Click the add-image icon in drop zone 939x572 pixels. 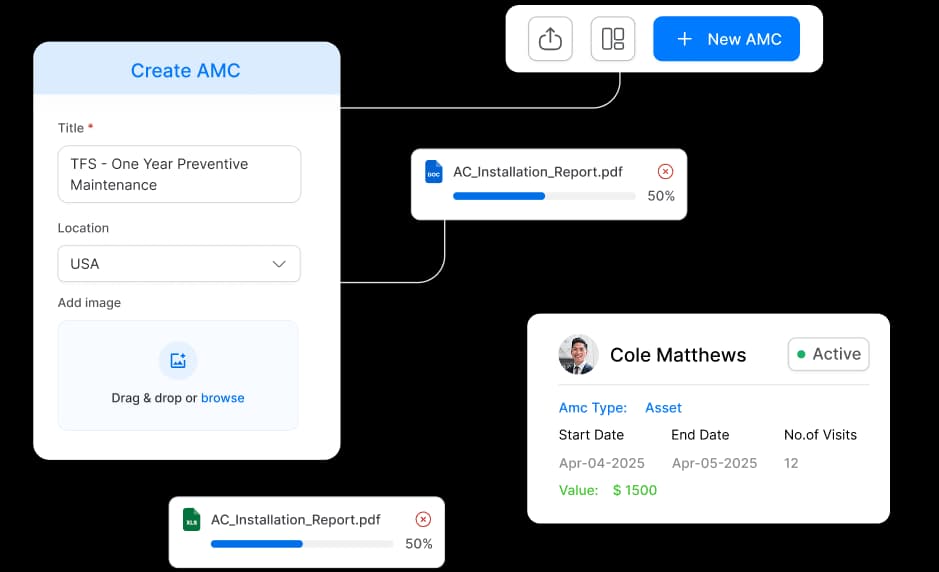pos(178,361)
